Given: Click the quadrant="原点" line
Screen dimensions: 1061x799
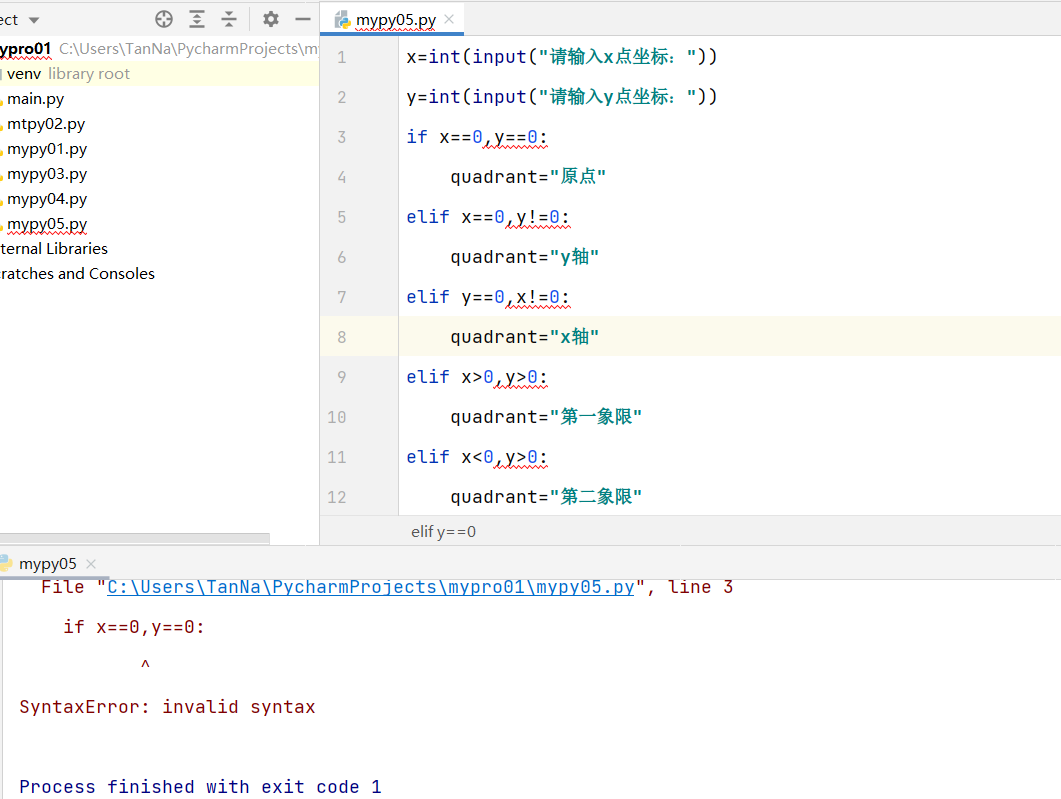Looking at the screenshot, I should pos(528,177).
